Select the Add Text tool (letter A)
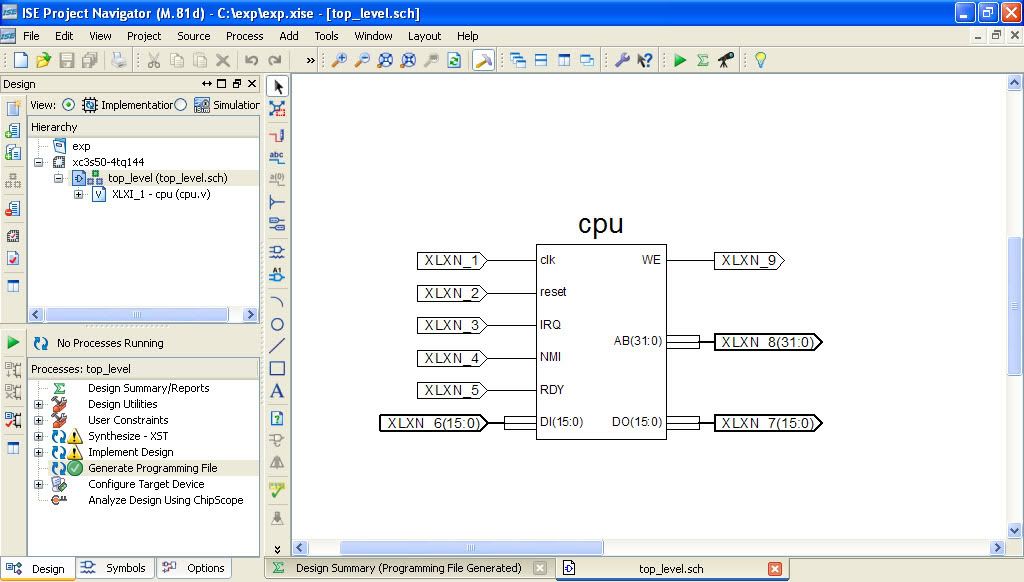This screenshot has width=1024, height=582. [277, 391]
